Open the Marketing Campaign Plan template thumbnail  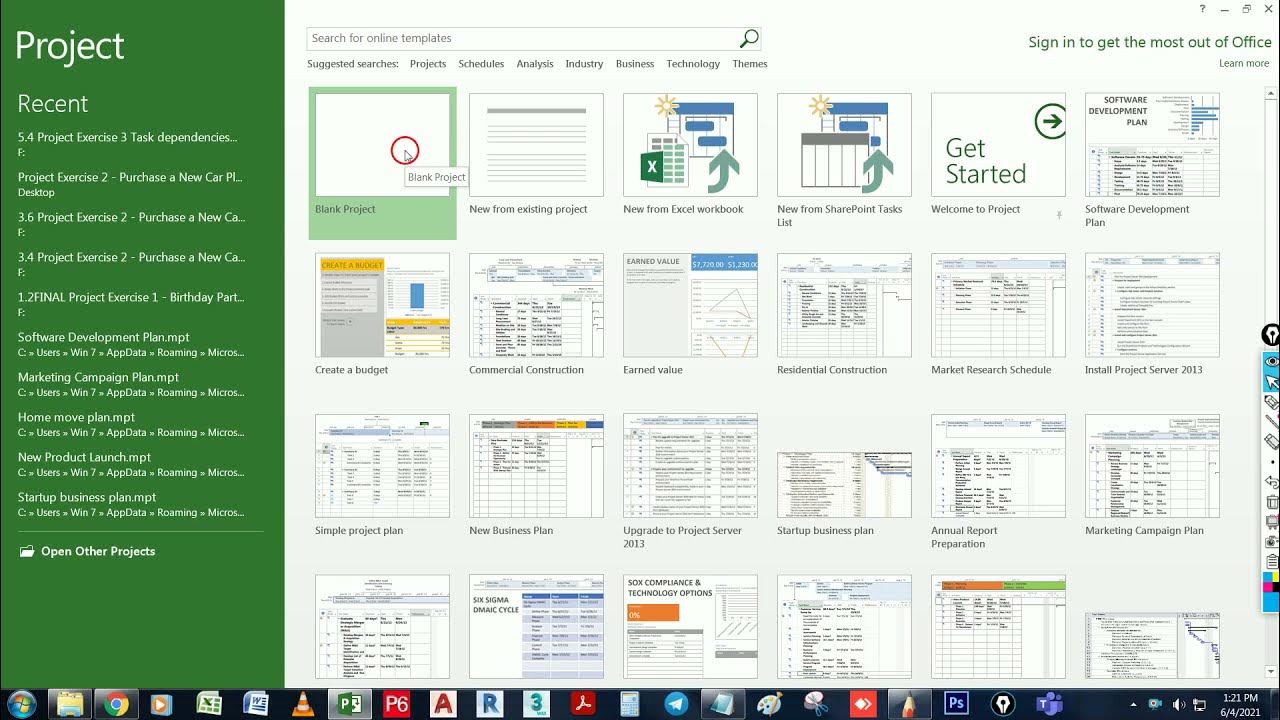(x=1152, y=466)
